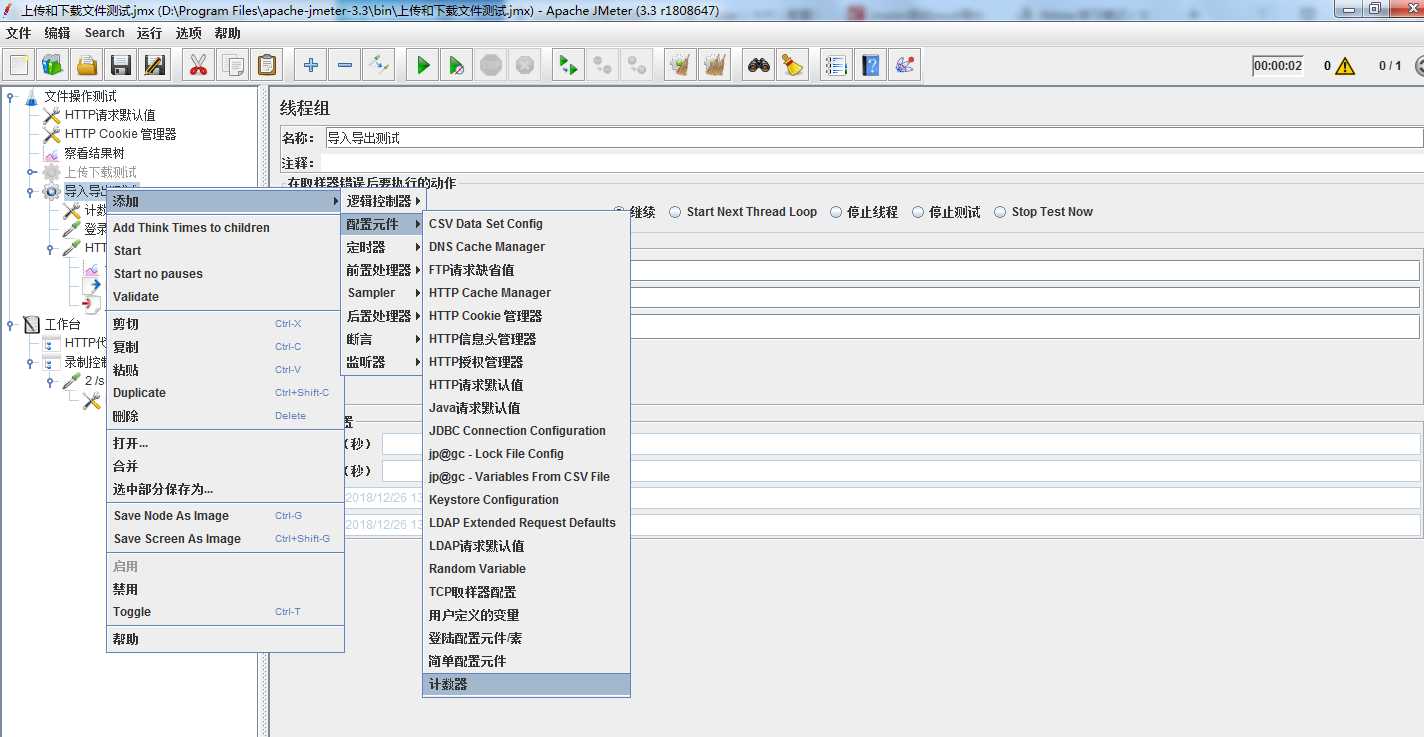Click the Collapse All minus icon
The height and width of the screenshot is (737, 1424).
point(345,65)
